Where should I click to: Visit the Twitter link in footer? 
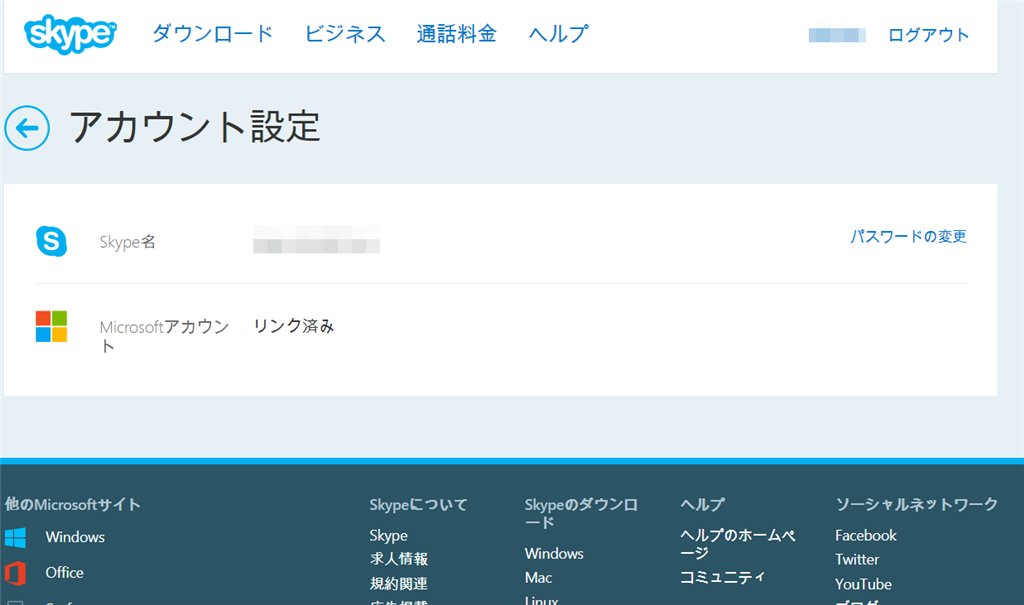coord(857,559)
